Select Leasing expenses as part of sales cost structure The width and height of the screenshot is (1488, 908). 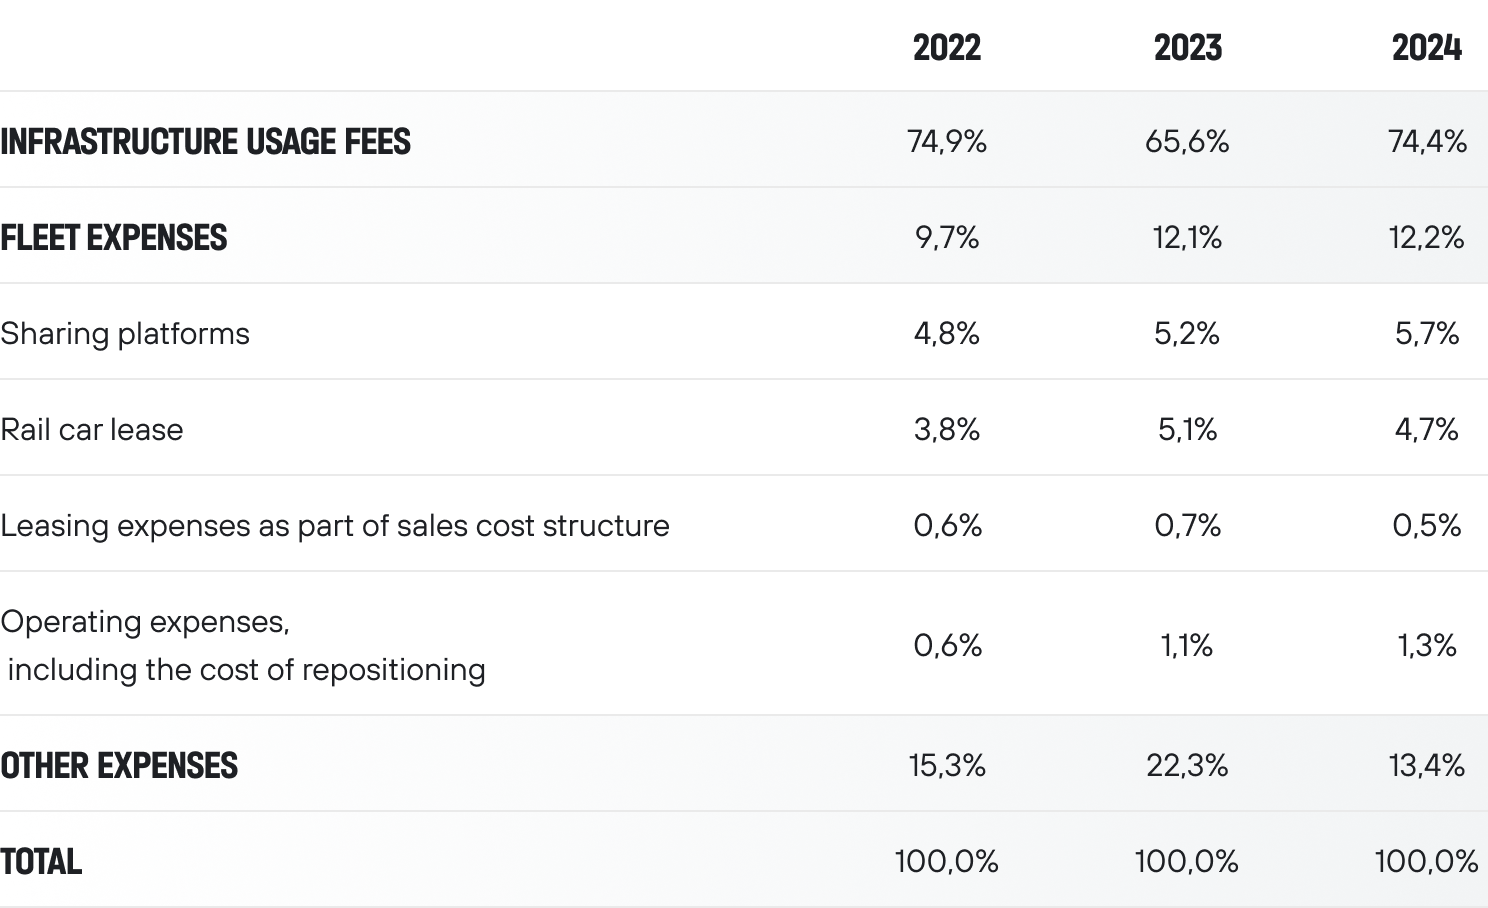(335, 525)
